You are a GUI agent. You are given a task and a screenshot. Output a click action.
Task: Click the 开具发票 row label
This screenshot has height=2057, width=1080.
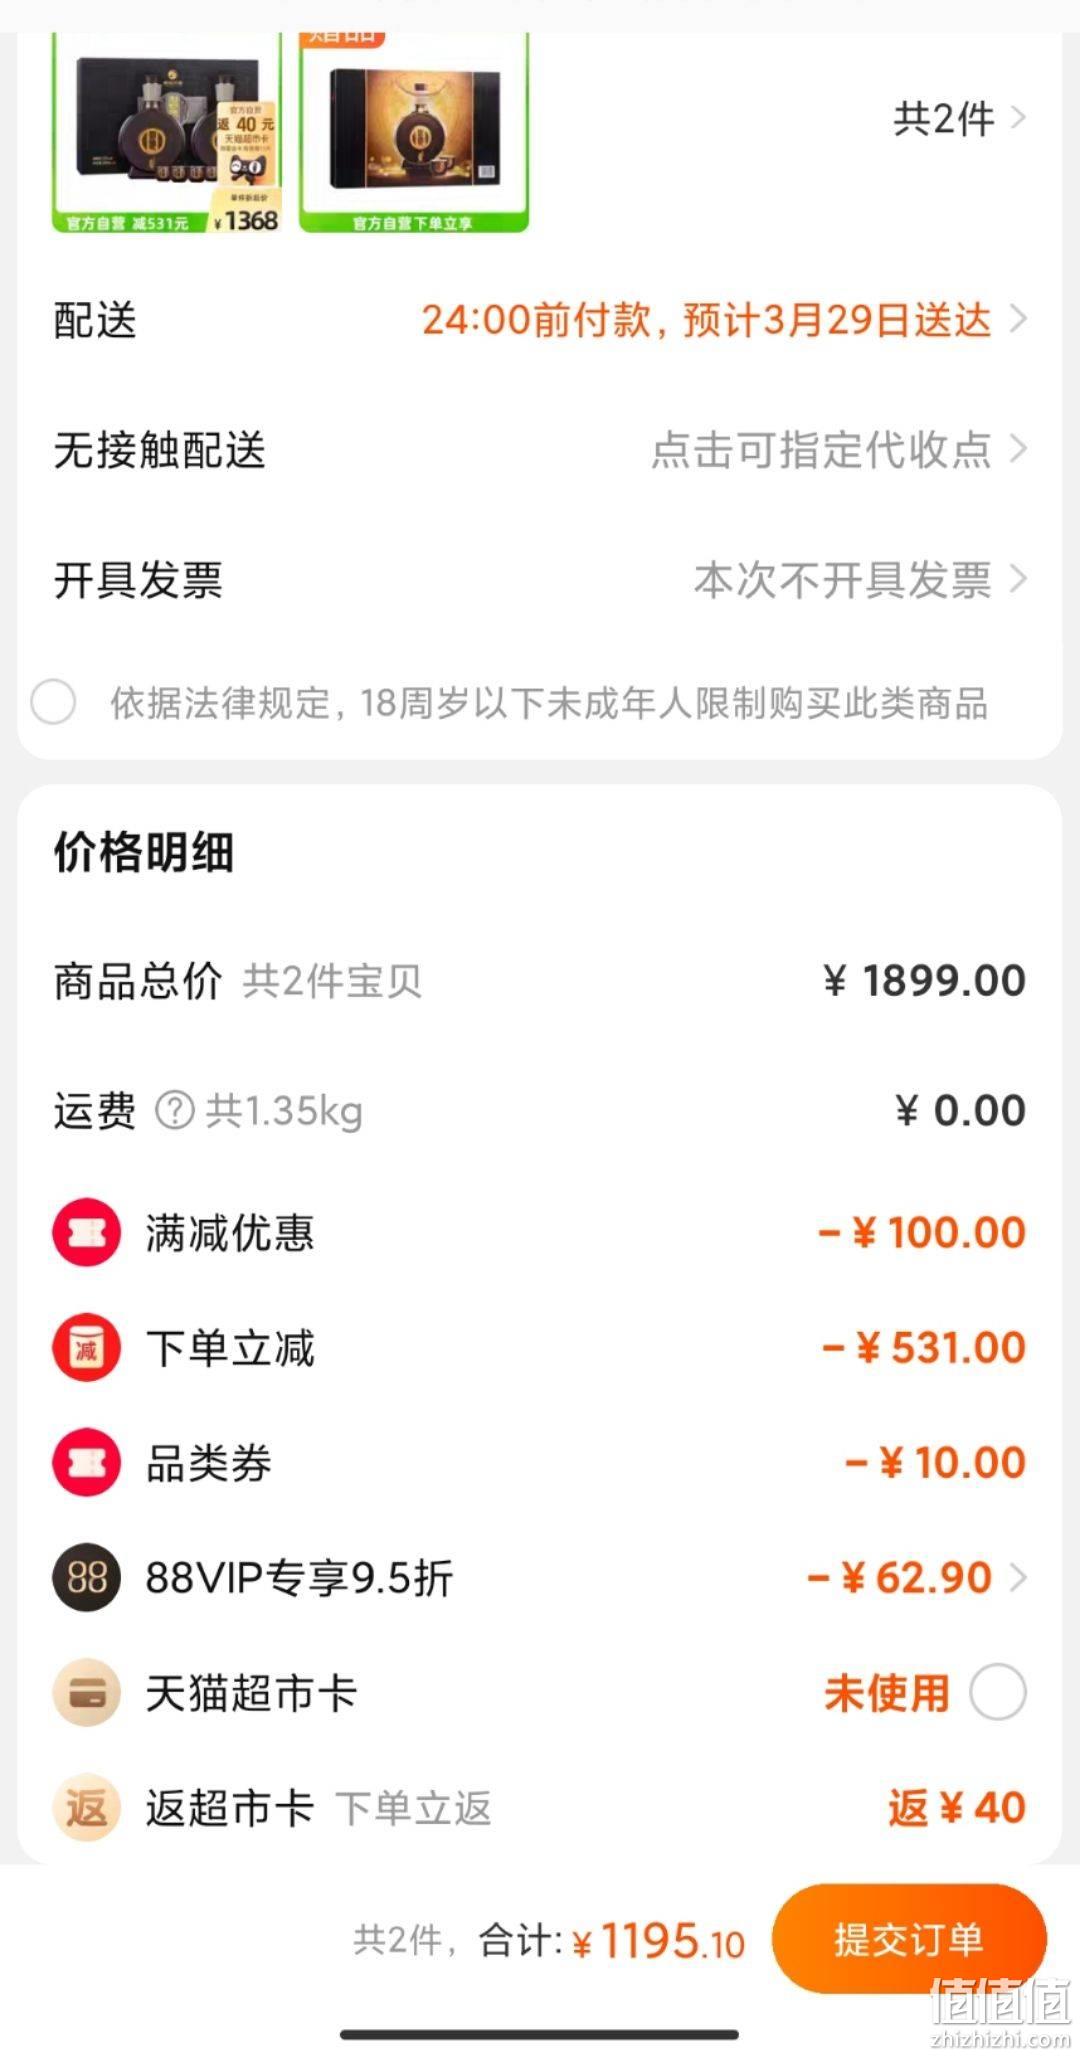[x=138, y=580]
